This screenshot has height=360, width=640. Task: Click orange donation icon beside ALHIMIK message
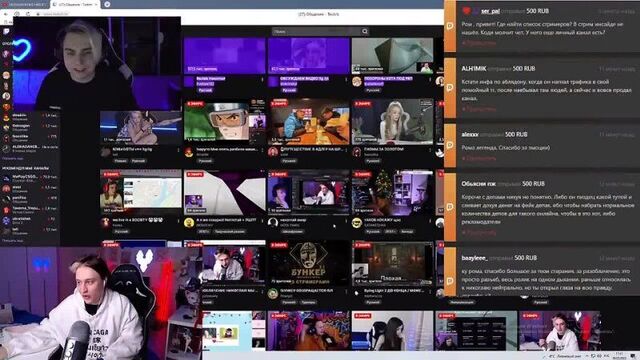(450, 87)
